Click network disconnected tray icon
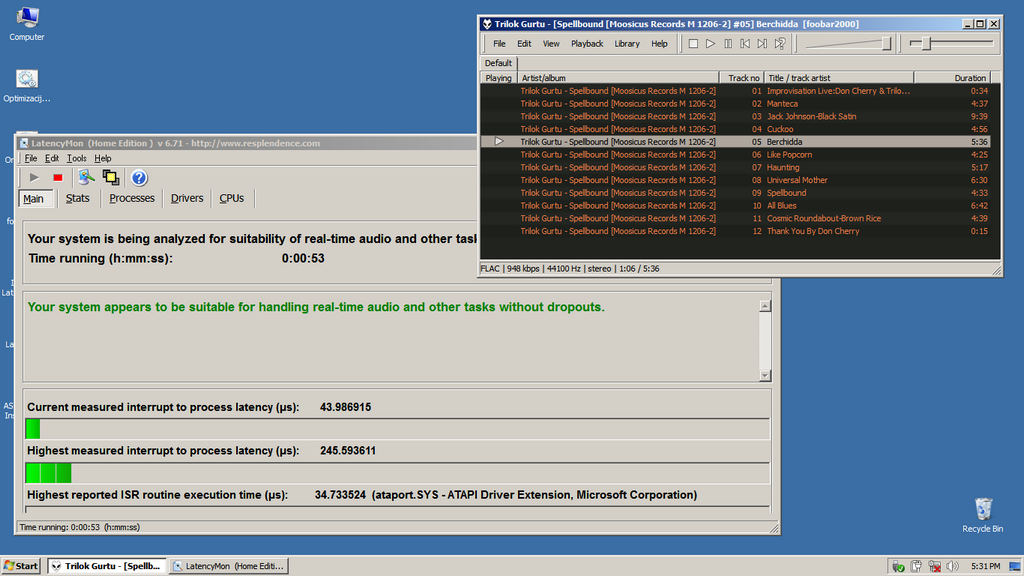The width and height of the screenshot is (1024, 576). (x=935, y=566)
